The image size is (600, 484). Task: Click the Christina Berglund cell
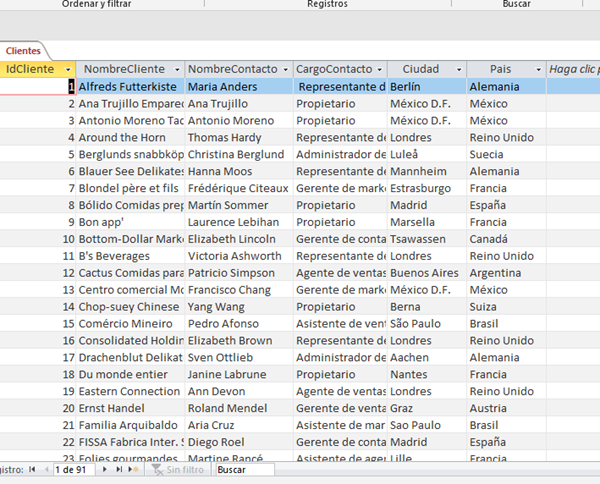239,154
